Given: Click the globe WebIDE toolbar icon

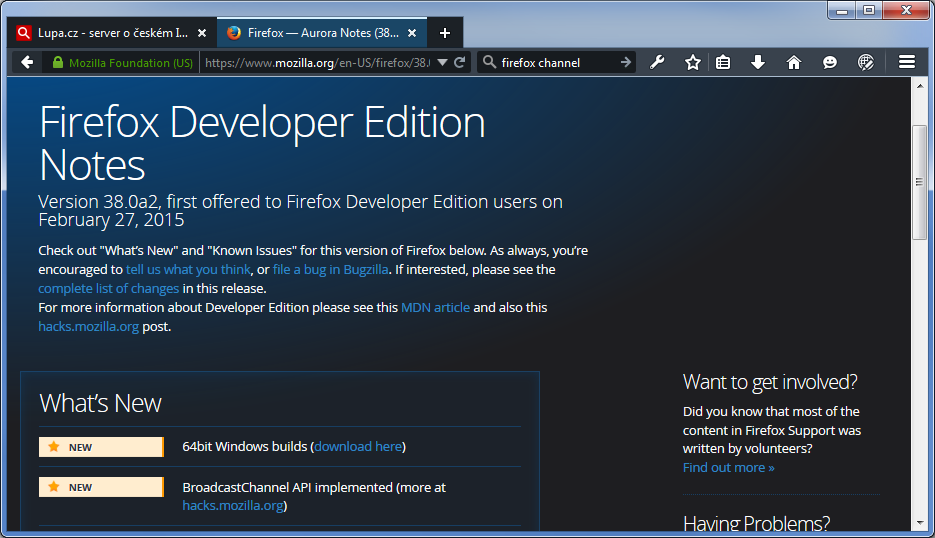Looking at the screenshot, I should (x=865, y=62).
